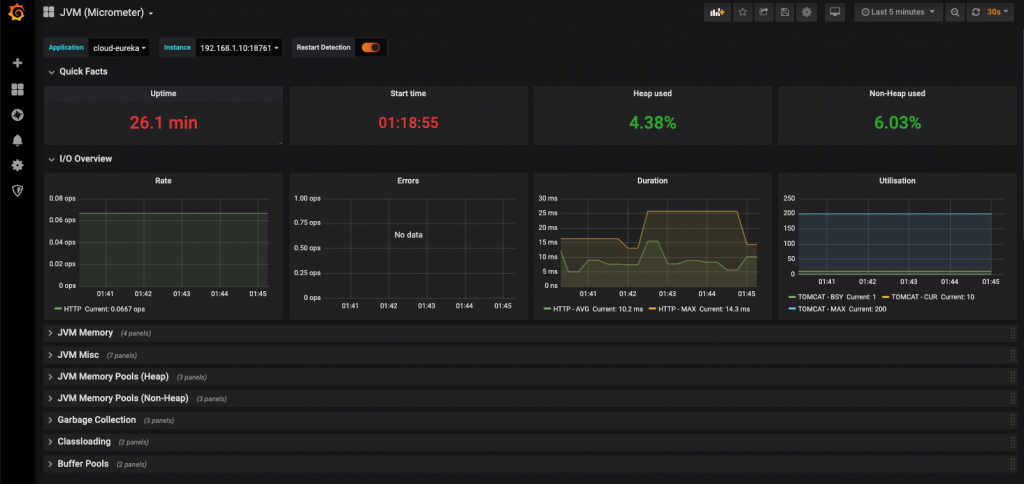Expand the Buffer Pools row
This screenshot has height=484, width=1024.
point(78,464)
